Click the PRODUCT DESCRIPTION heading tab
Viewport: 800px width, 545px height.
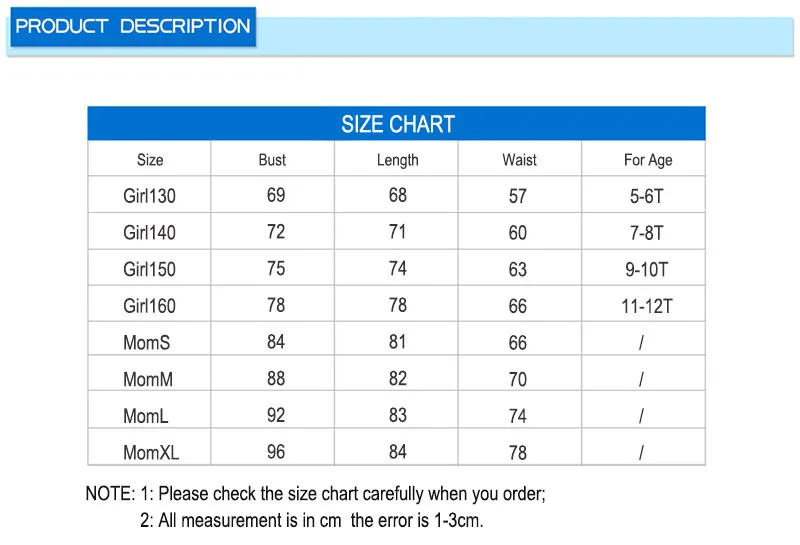point(133,27)
